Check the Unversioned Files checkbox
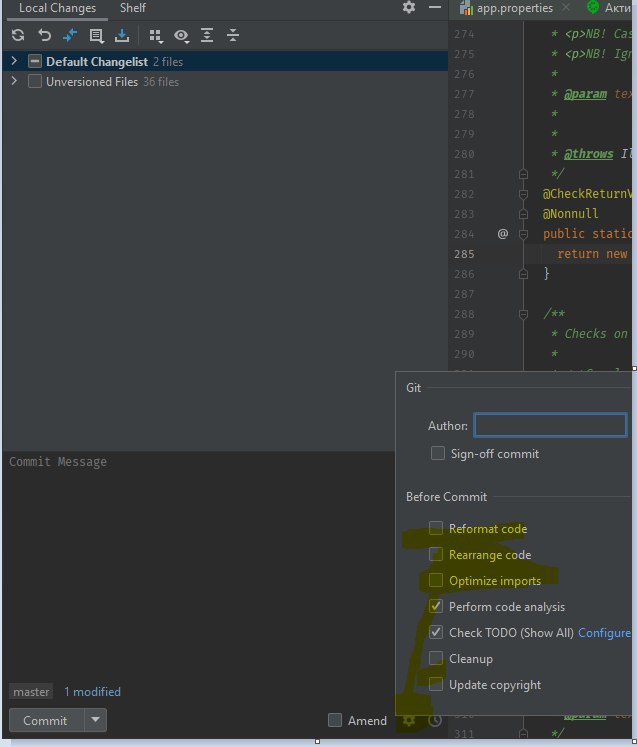This screenshot has width=637, height=747. coord(35,81)
